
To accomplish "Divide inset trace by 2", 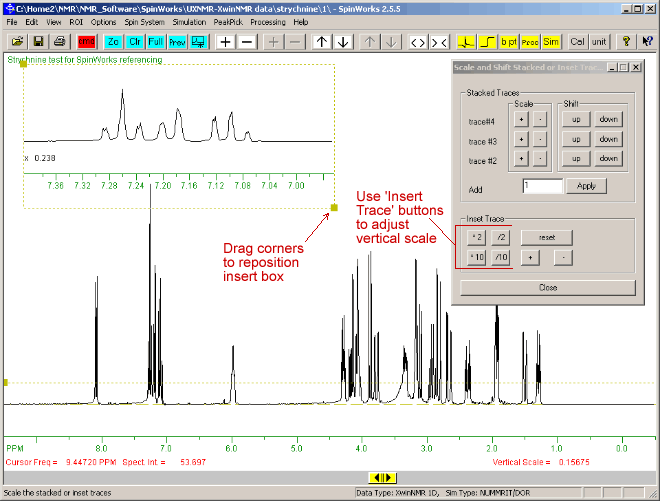I will tap(501, 237).
